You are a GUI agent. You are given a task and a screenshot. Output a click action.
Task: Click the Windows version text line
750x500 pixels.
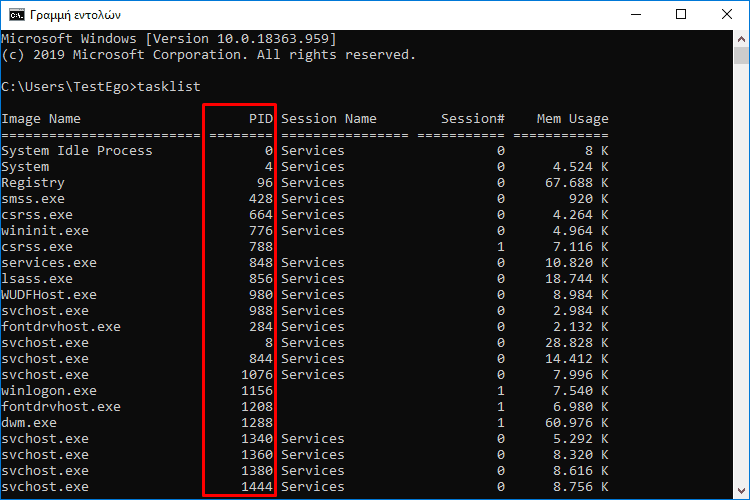(x=169, y=39)
